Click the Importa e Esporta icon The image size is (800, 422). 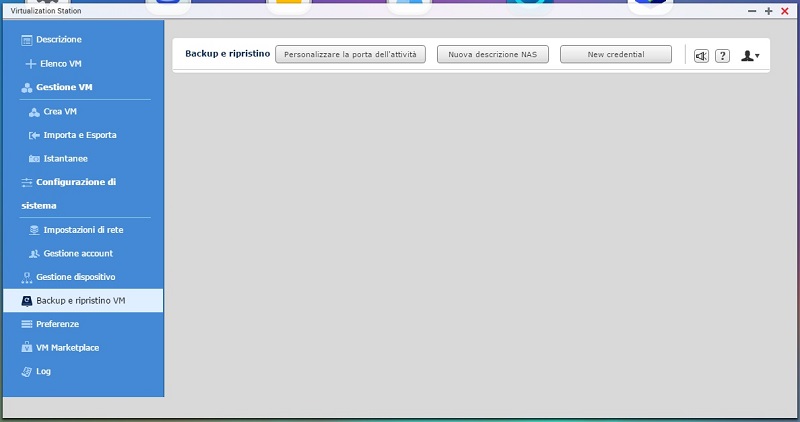click(x=34, y=135)
